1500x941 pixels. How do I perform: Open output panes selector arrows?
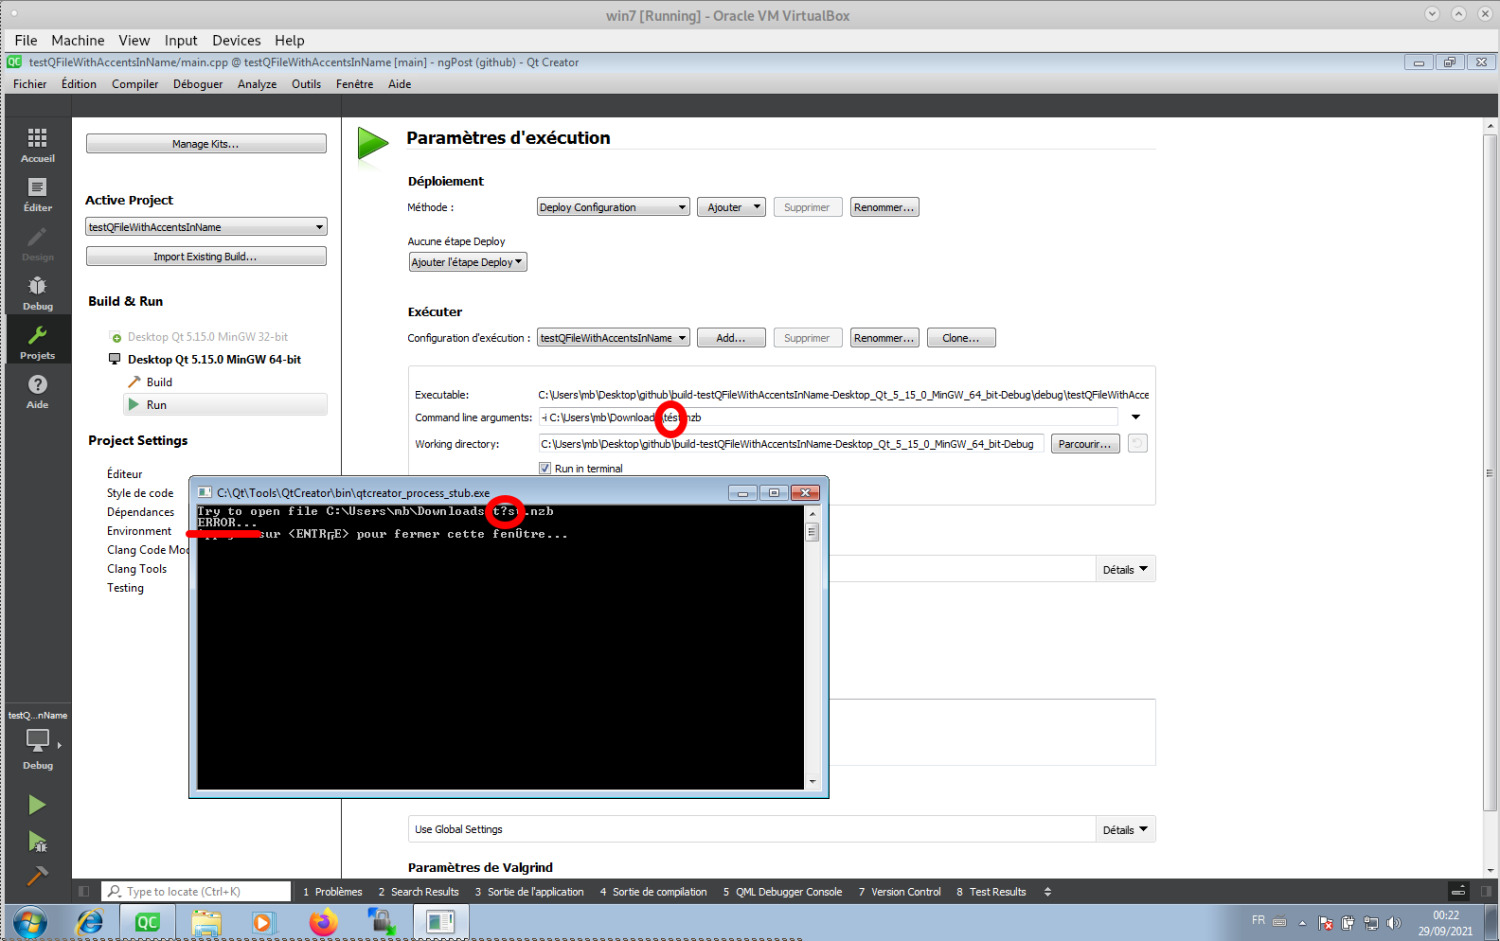[x=1048, y=891]
